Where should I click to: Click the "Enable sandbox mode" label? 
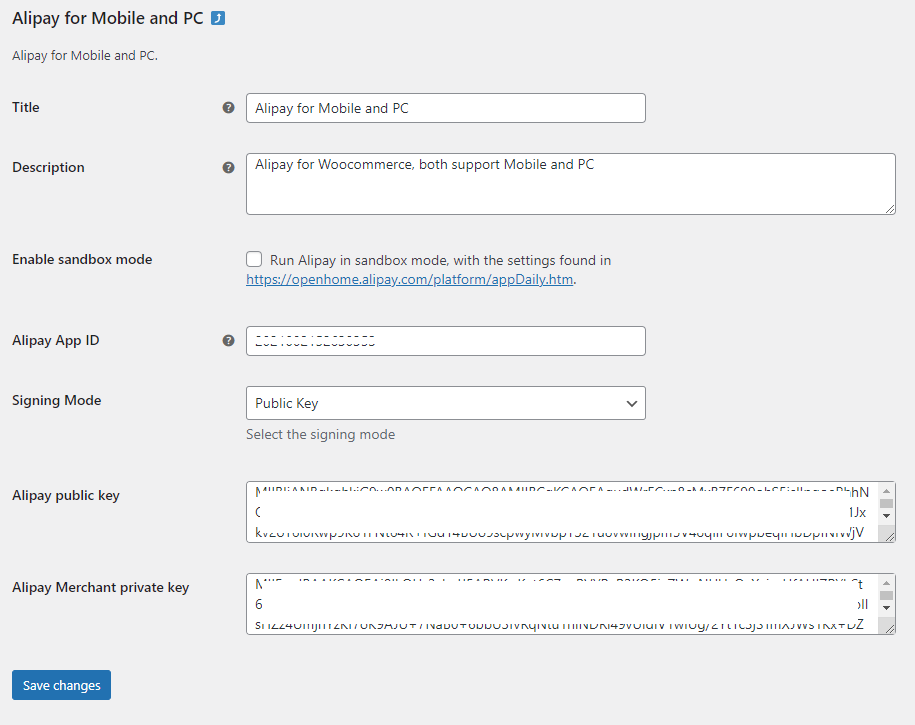pos(82,259)
